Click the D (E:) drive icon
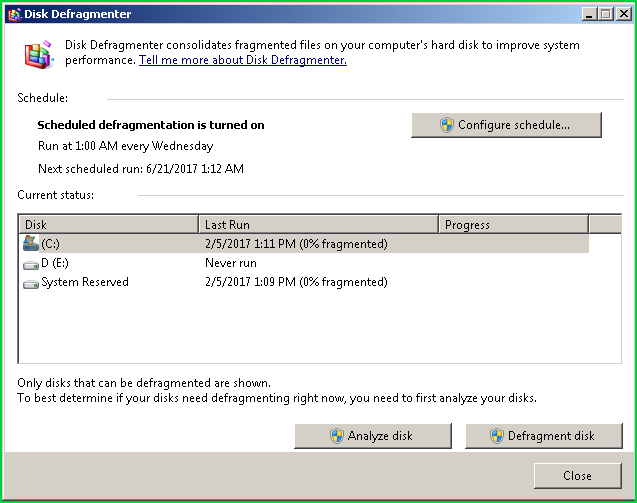The height and width of the screenshot is (503, 637). [31, 265]
